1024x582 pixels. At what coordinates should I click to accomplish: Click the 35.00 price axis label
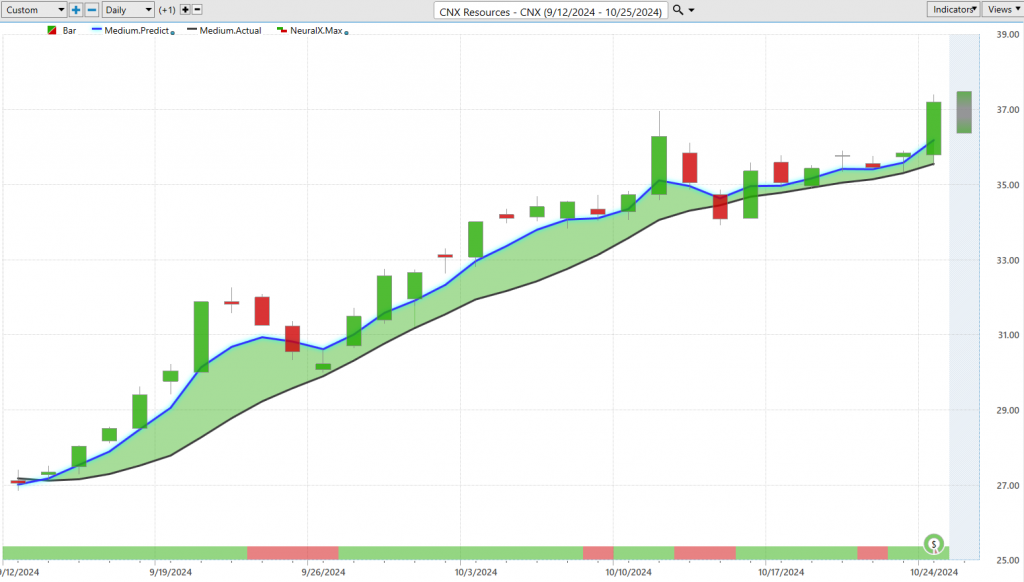[1008, 185]
